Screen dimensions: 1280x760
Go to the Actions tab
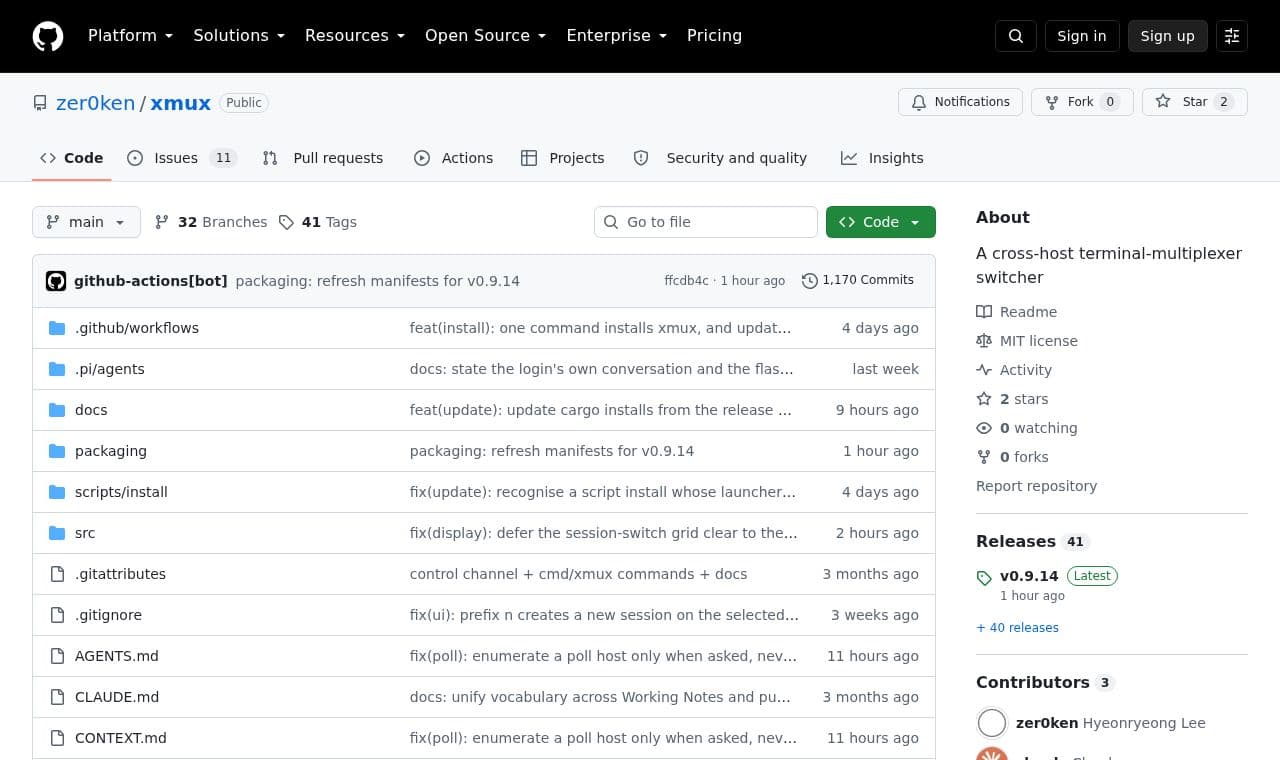pyautogui.click(x=453, y=158)
